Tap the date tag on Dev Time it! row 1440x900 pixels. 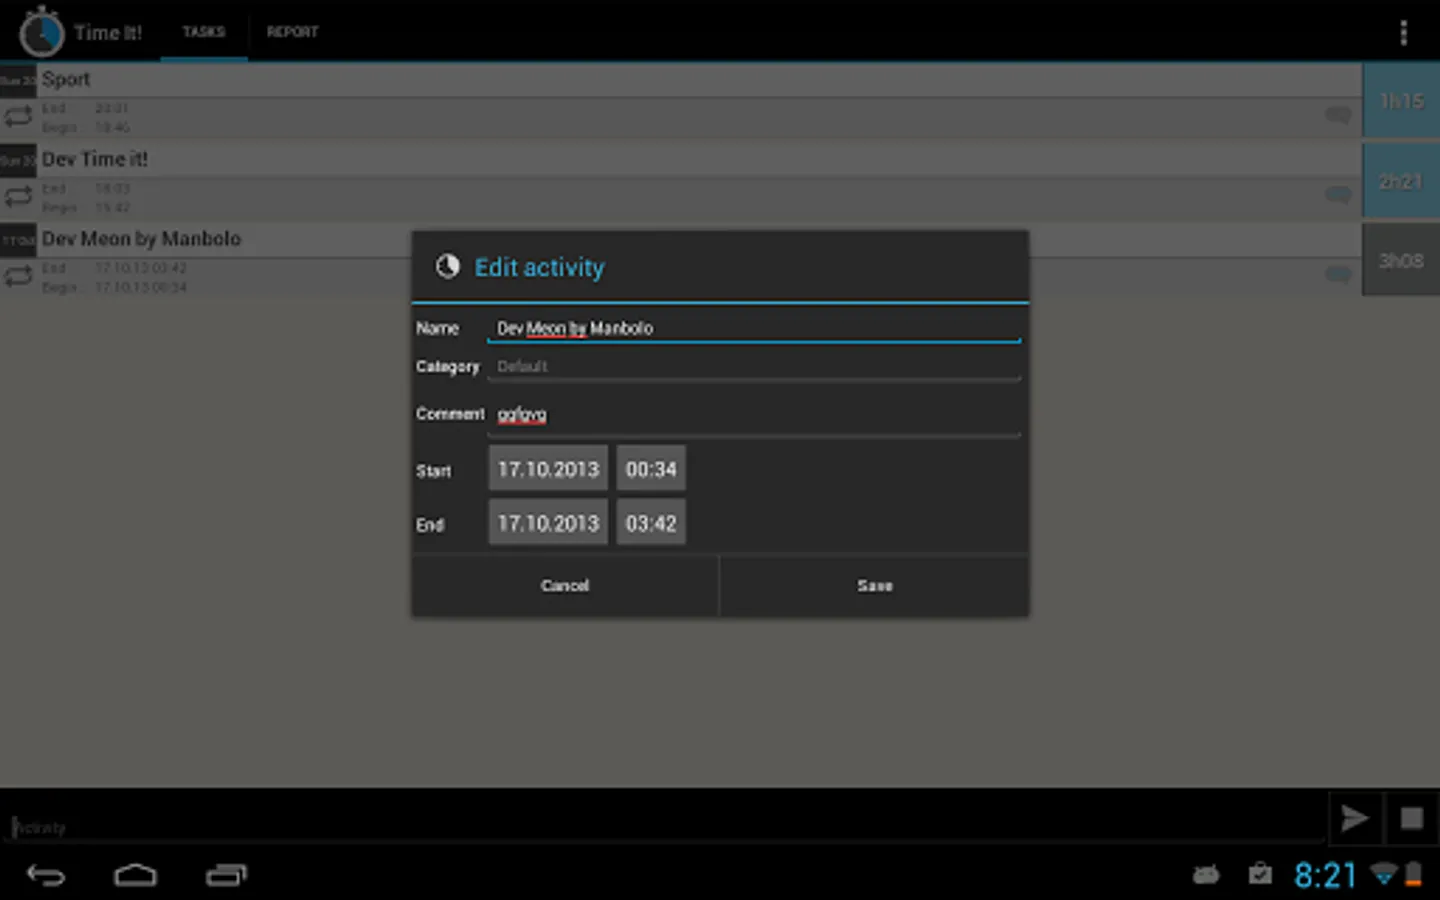pos(18,160)
